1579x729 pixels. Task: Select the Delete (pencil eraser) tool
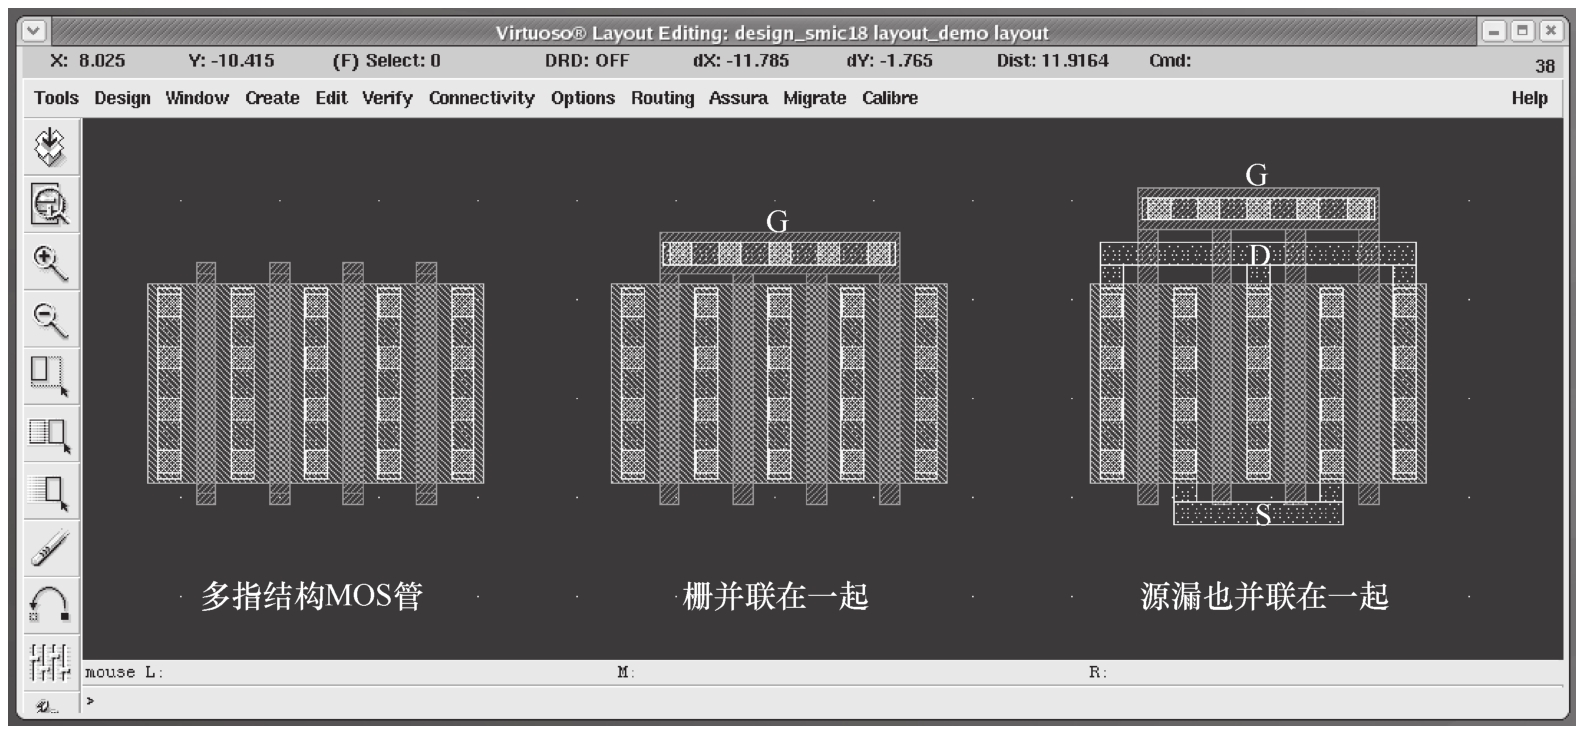click(50, 548)
